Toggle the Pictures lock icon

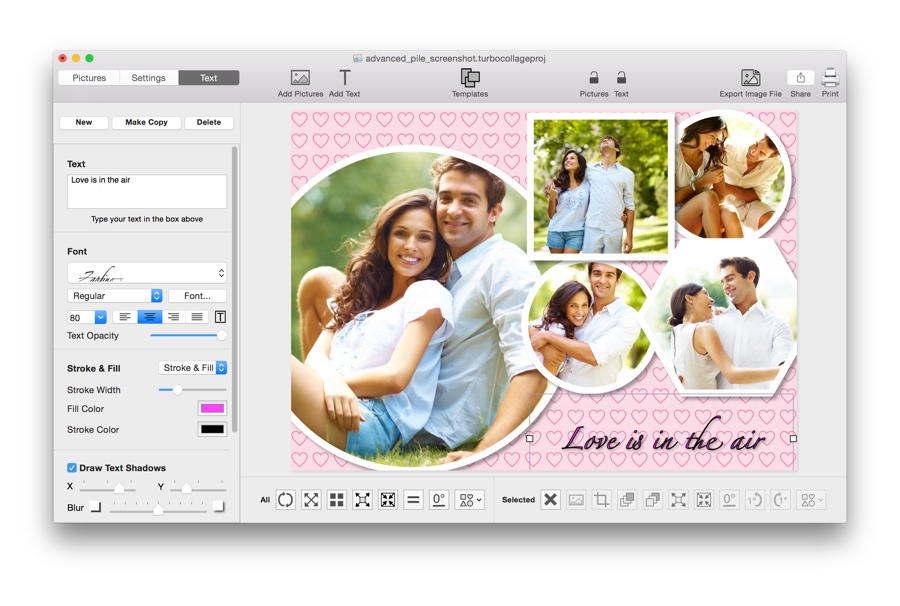pyautogui.click(x=594, y=78)
